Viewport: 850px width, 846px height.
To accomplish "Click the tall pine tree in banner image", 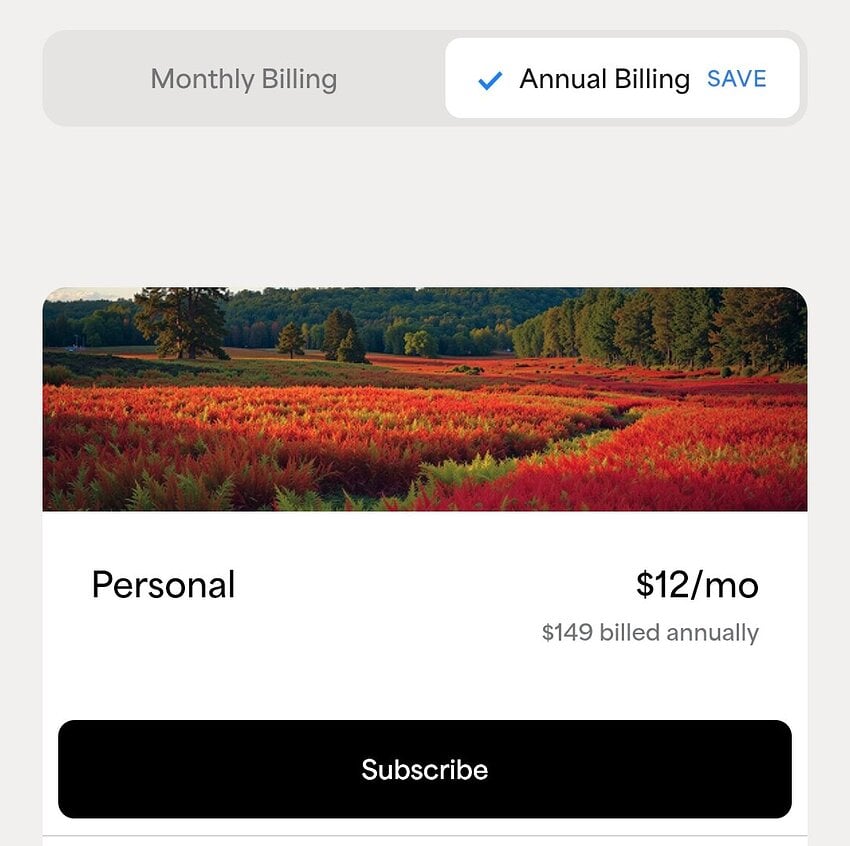I will (182, 320).
